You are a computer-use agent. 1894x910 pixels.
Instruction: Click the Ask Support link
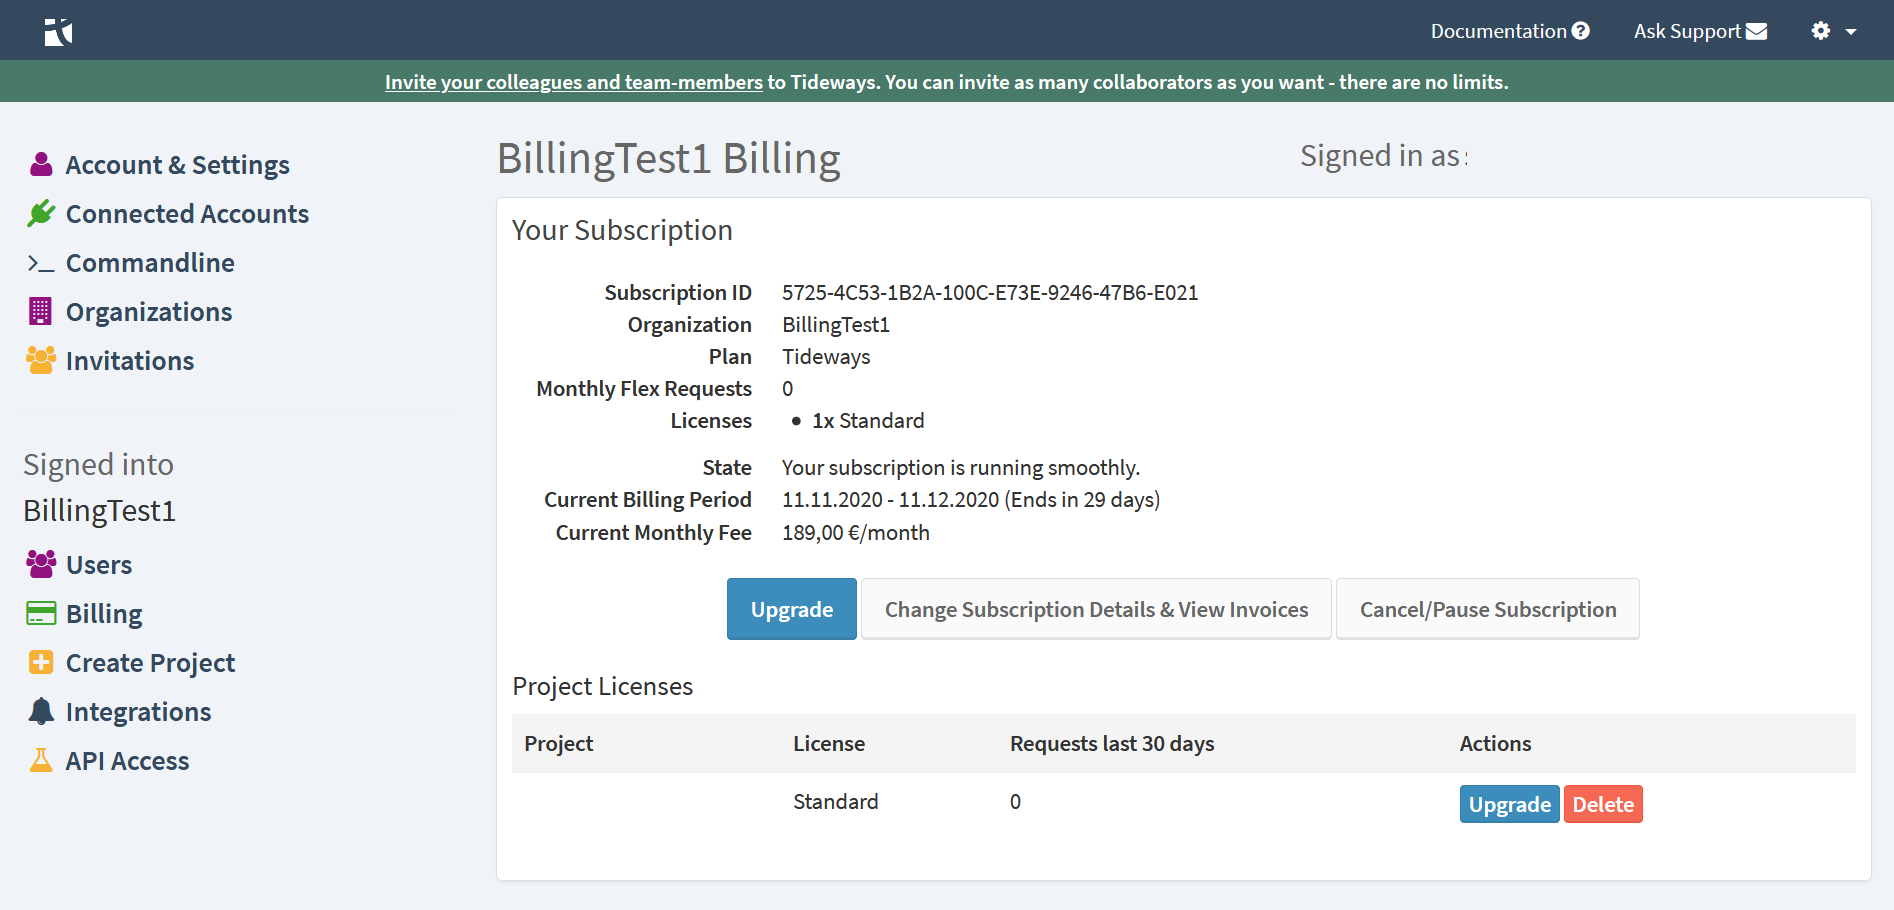coord(1687,31)
